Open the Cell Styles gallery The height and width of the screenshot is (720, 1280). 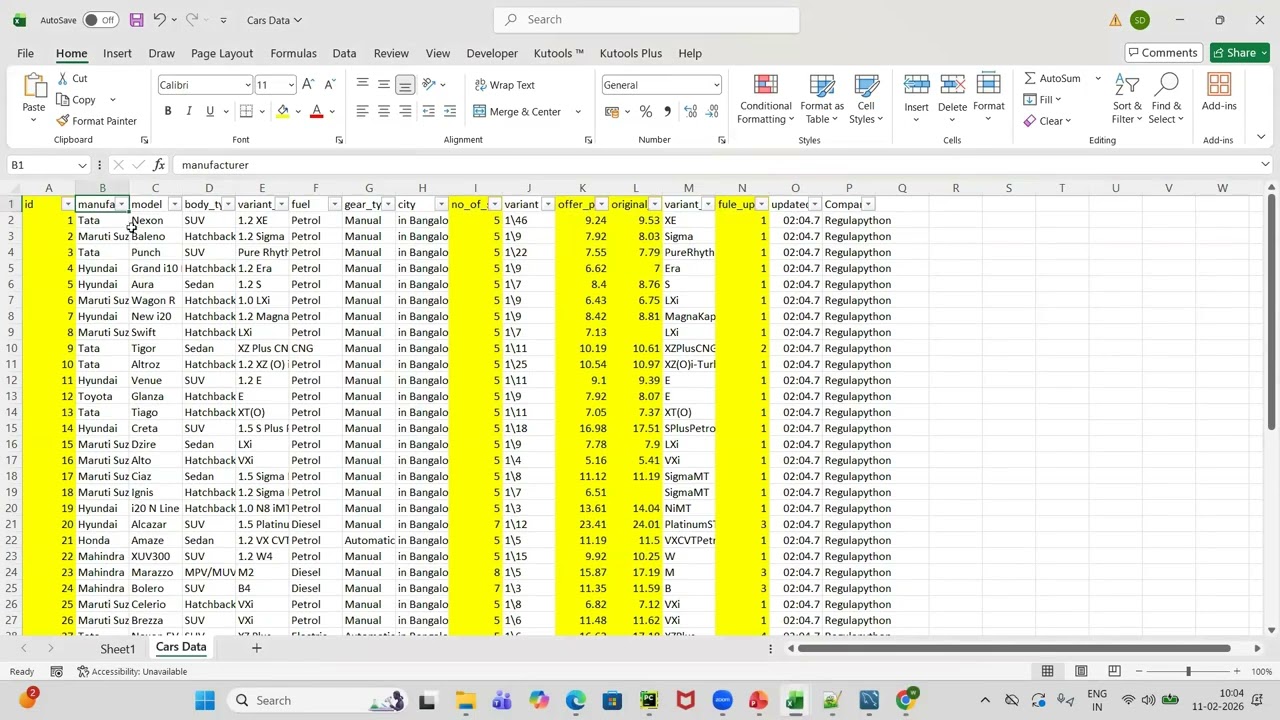[866, 99]
